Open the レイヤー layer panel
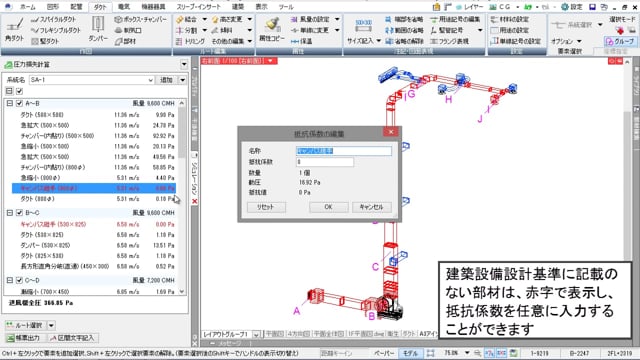Screen dimensions: 640x360 coord(469,7)
